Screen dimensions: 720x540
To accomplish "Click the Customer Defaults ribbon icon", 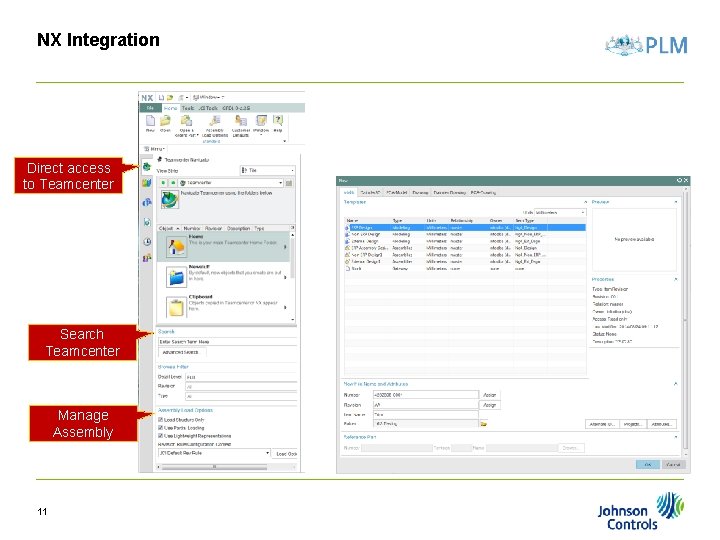I will (x=241, y=121).
